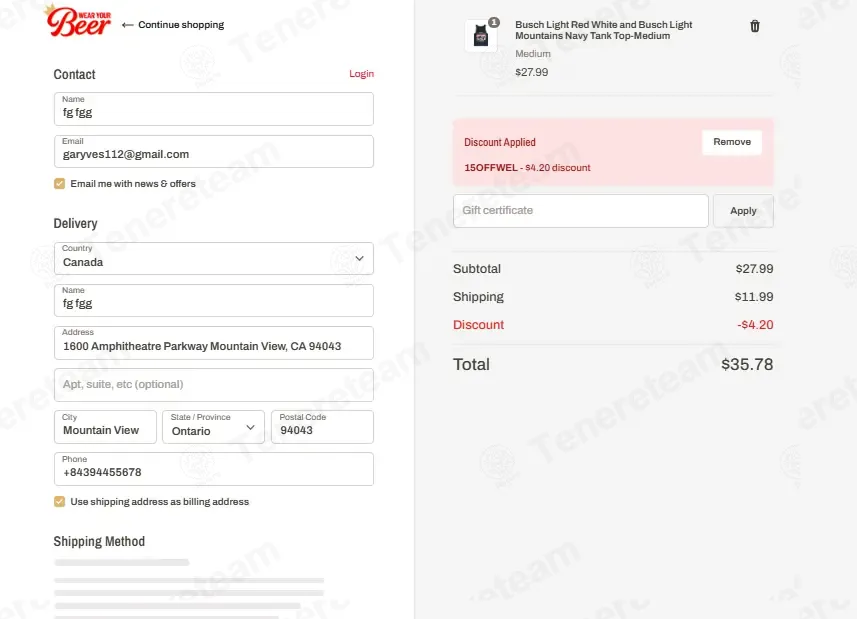Click the delivery Address field
The image size is (857, 619).
(x=214, y=343)
